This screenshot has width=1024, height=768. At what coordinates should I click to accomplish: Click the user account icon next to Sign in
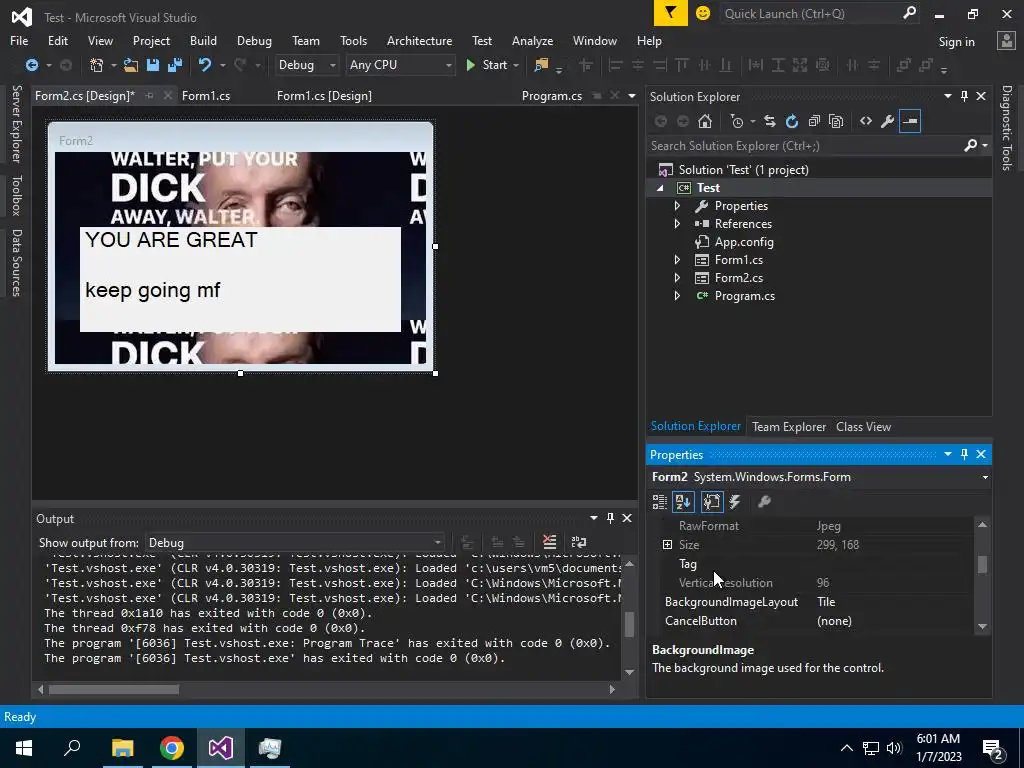coord(1006,41)
